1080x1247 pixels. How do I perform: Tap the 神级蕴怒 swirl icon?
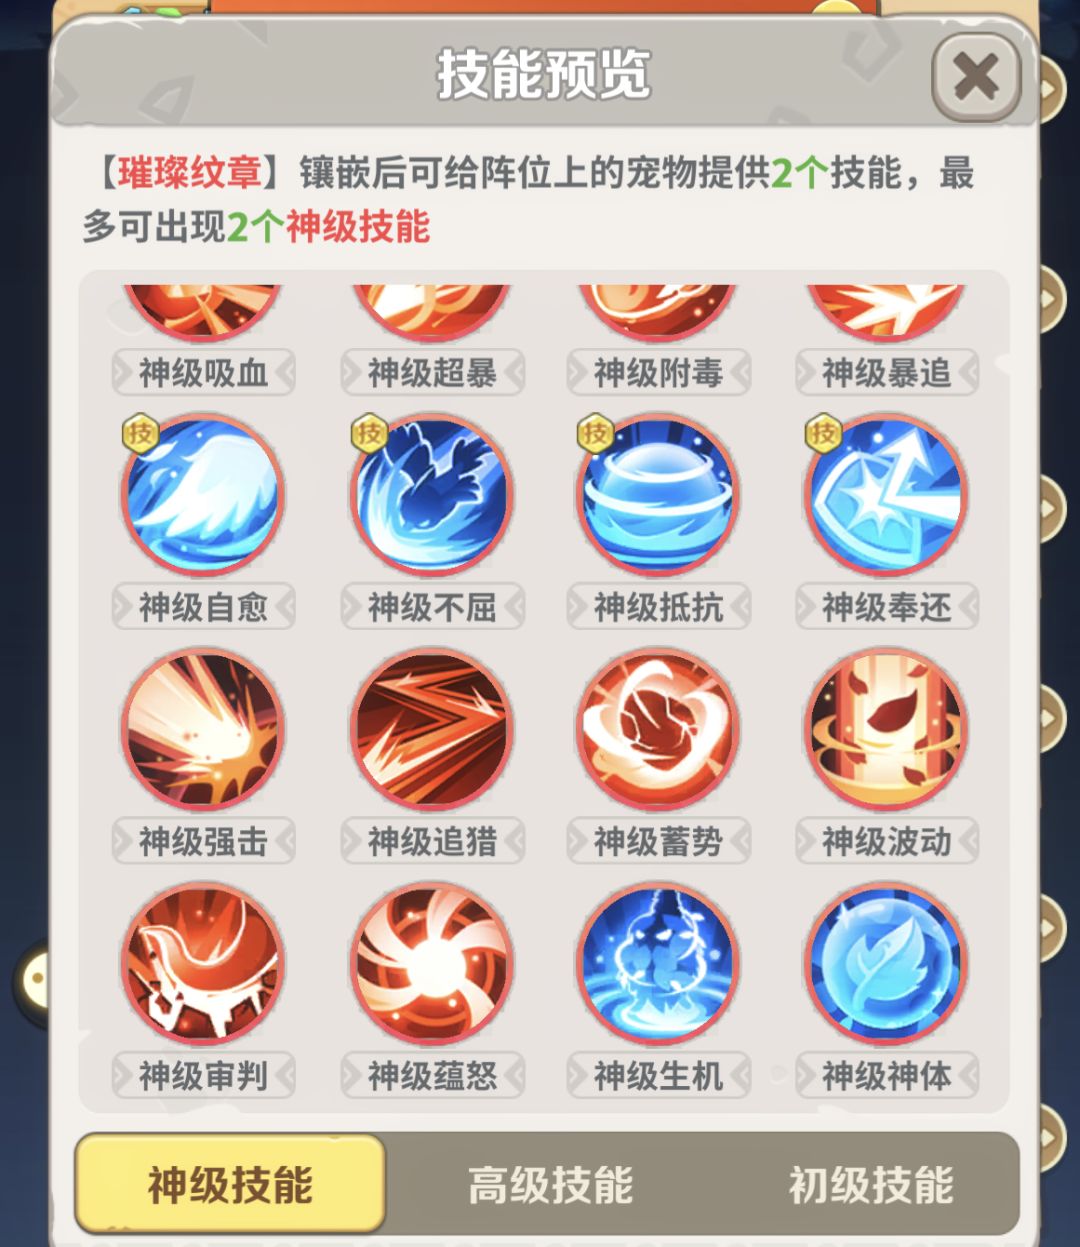pyautogui.click(x=432, y=964)
